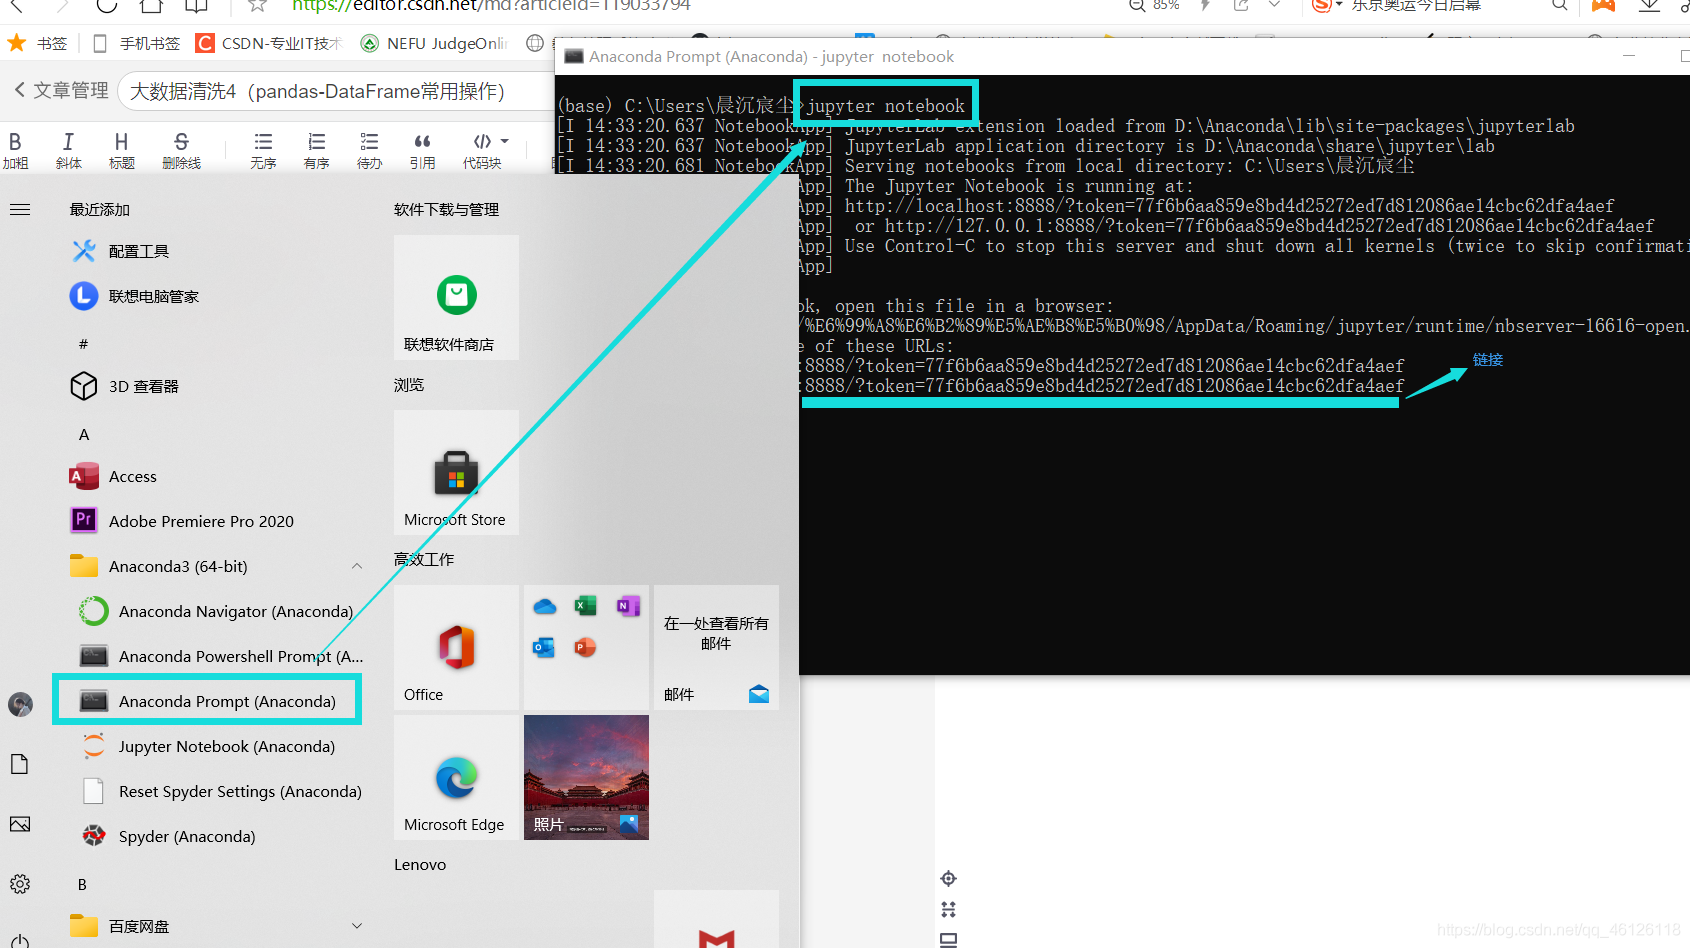The width and height of the screenshot is (1690, 948).
Task: Click the 链接 label in the image
Action: (1488, 360)
